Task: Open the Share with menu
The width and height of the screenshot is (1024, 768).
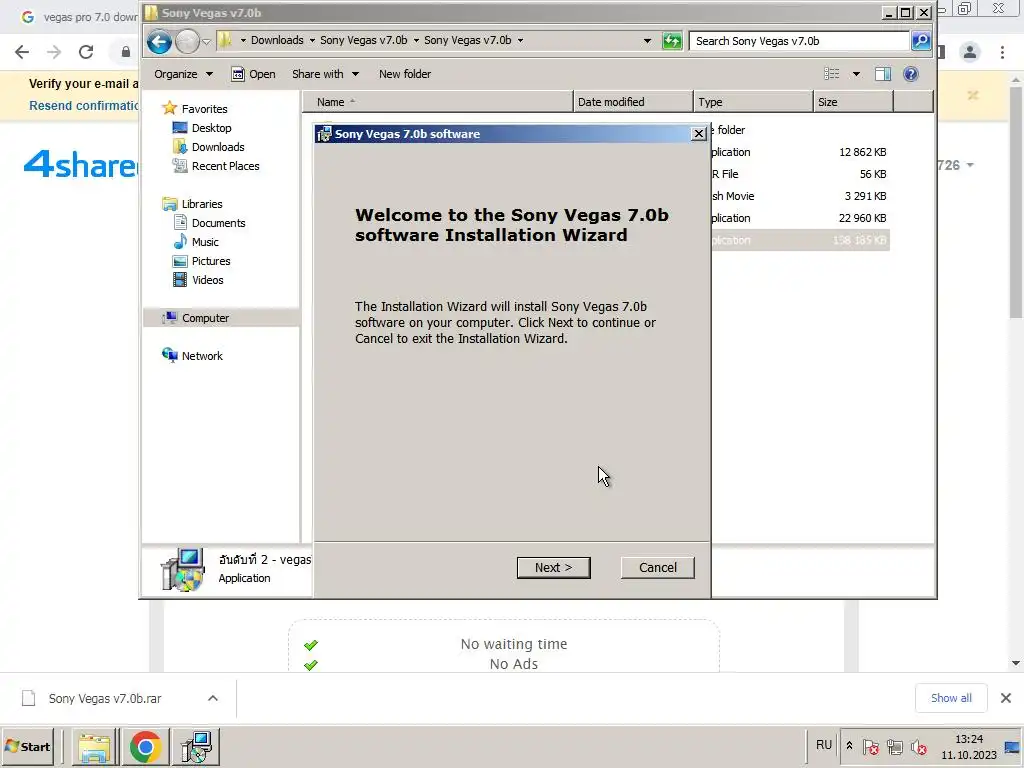Action: click(x=325, y=74)
